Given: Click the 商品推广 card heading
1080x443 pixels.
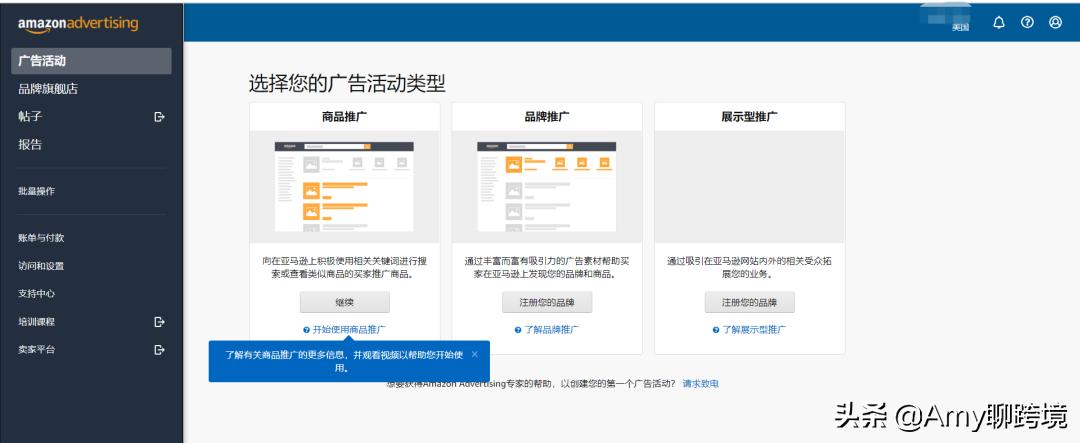Looking at the screenshot, I should point(344,116).
